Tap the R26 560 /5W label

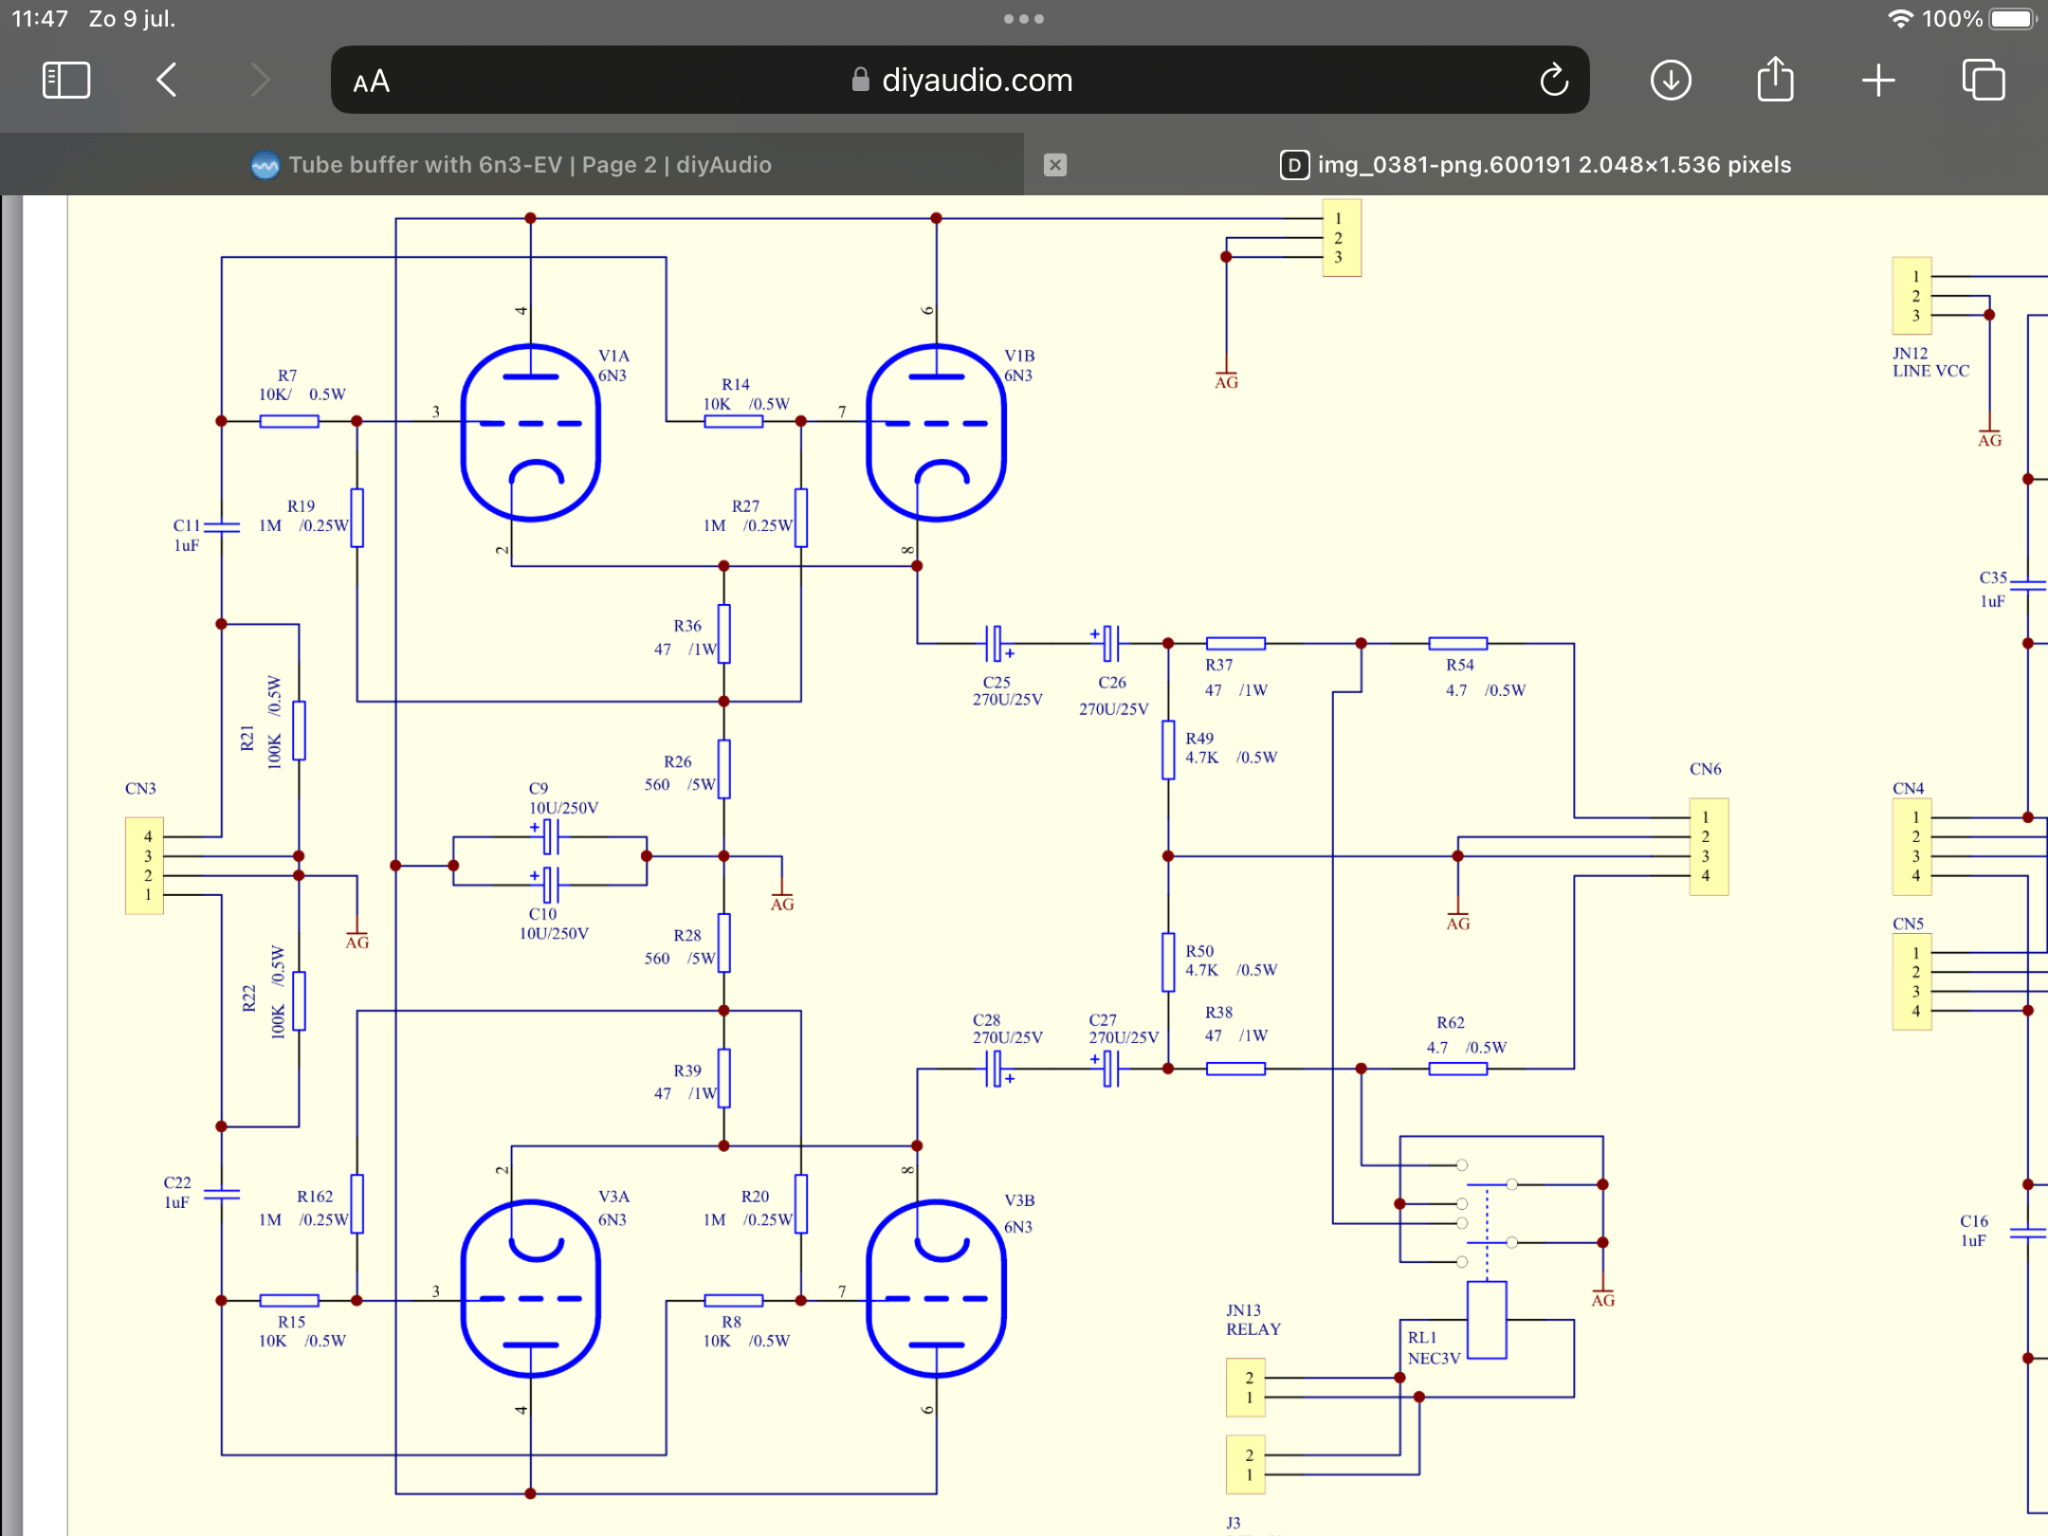[x=680, y=773]
